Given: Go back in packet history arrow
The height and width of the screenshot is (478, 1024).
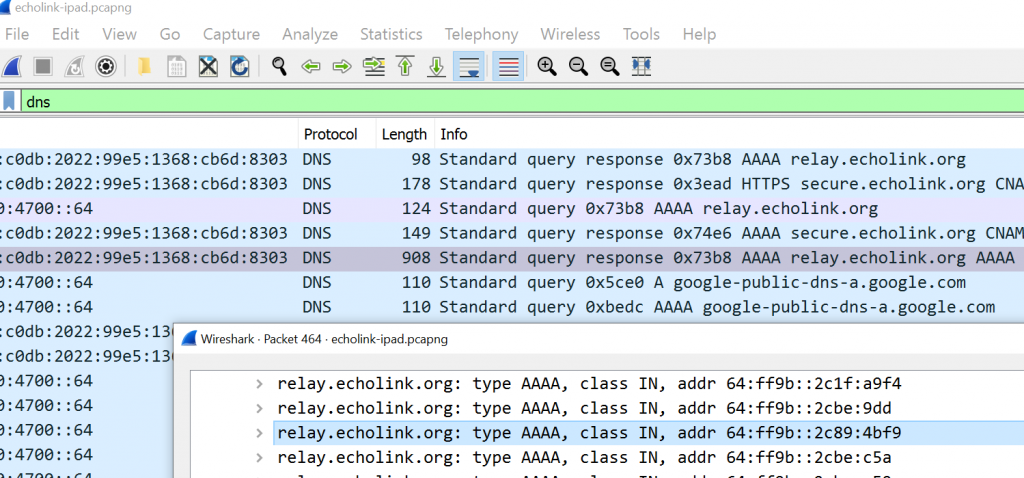Looking at the screenshot, I should coord(311,67).
